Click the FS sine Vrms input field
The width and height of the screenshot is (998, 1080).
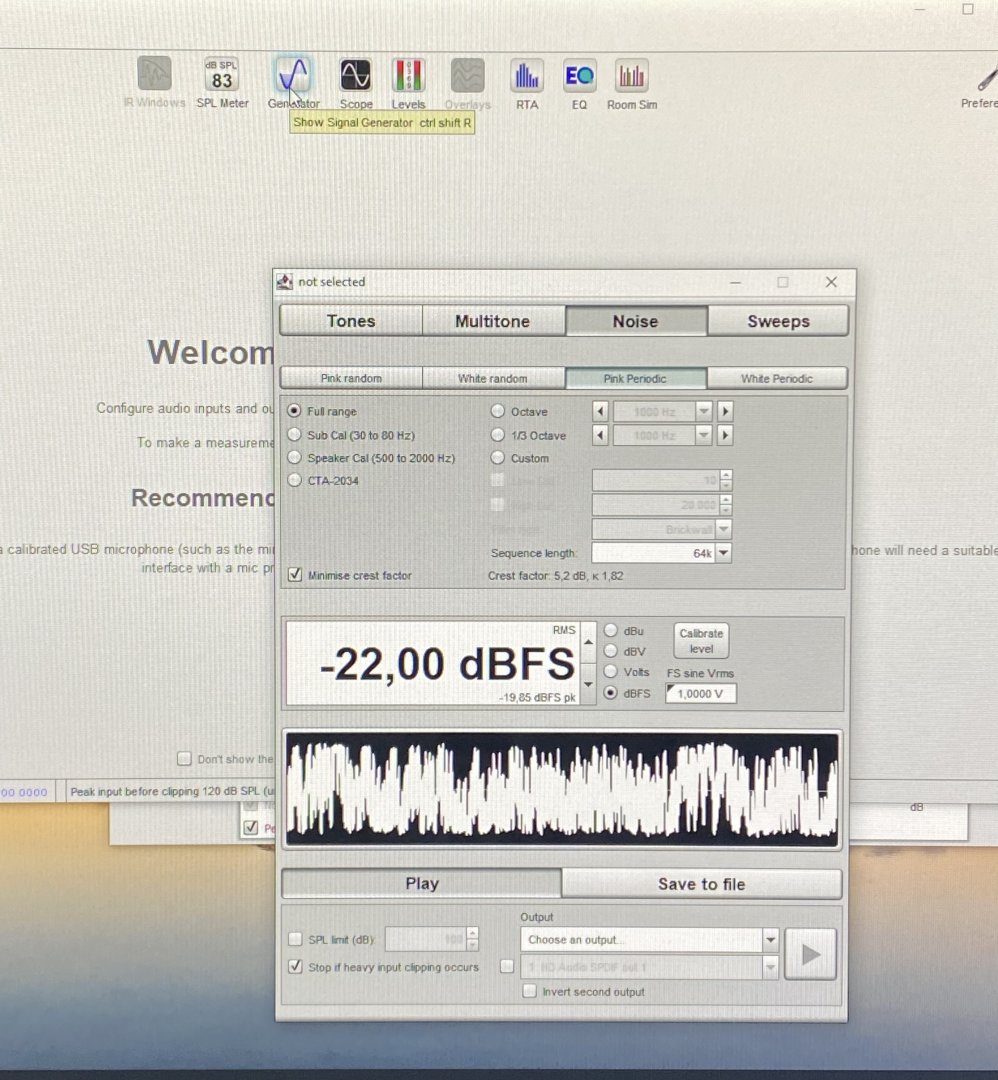click(x=701, y=693)
